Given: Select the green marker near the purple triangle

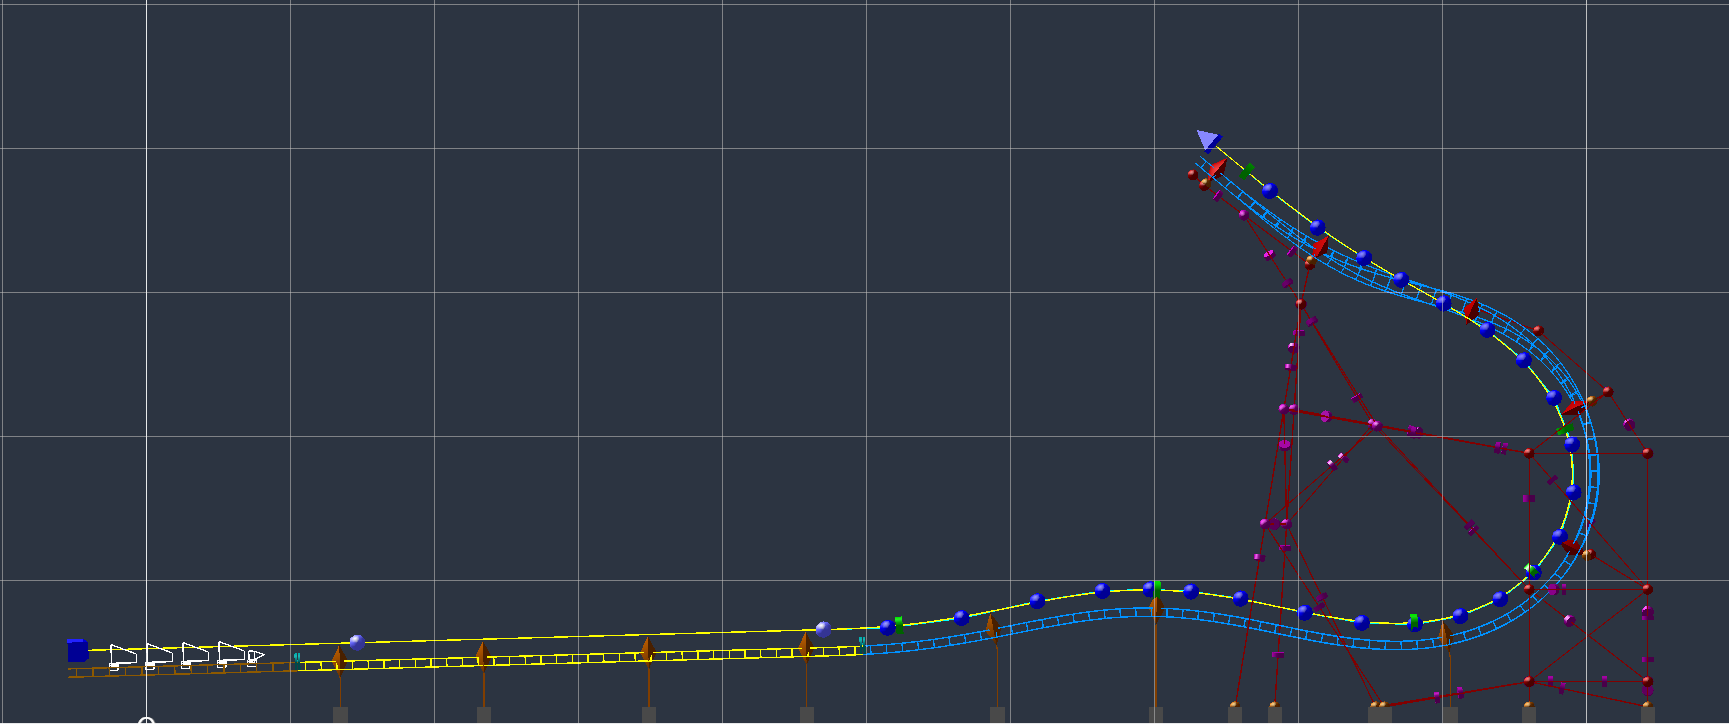Looking at the screenshot, I should point(1247,172).
